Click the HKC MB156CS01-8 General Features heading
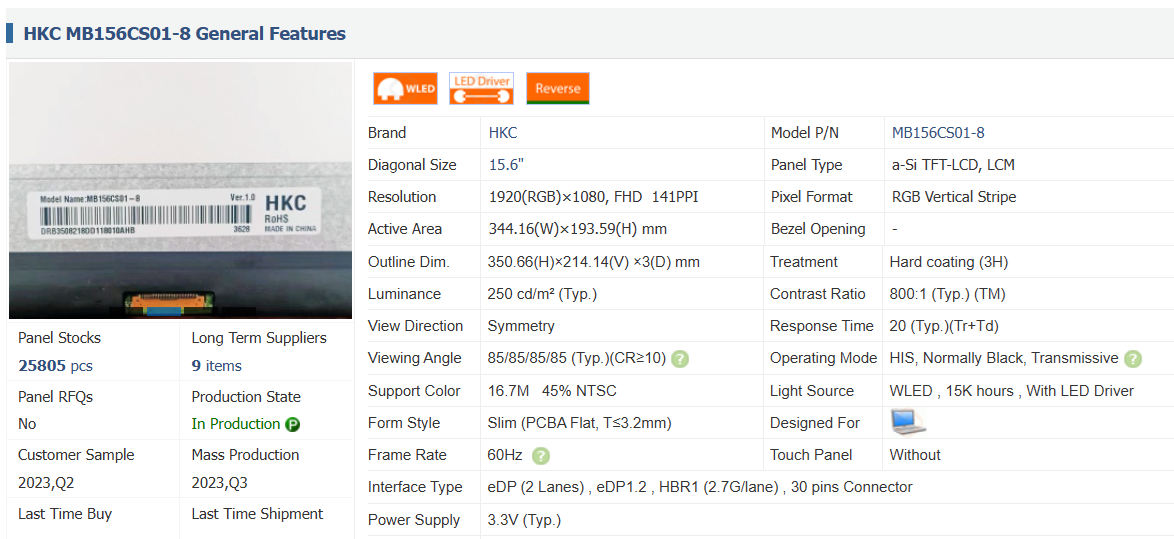Image resolution: width=1174 pixels, height=539 pixels. pos(184,34)
